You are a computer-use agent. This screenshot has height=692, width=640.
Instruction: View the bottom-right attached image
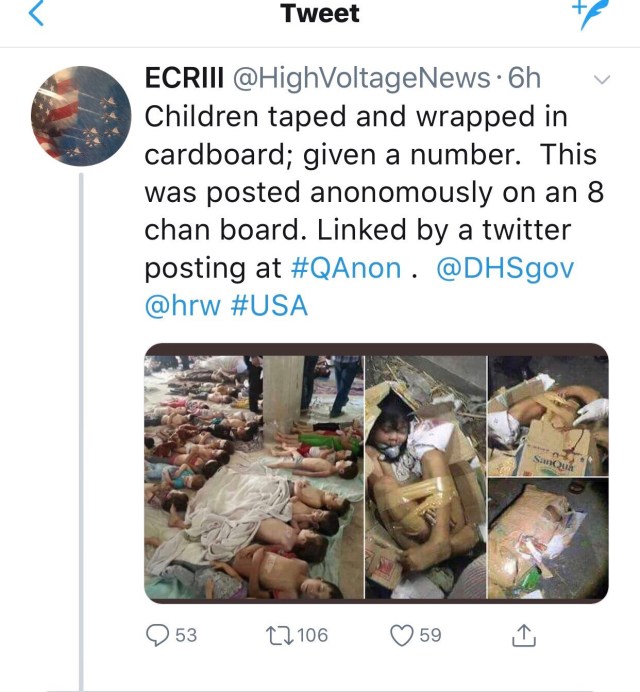coord(548,540)
